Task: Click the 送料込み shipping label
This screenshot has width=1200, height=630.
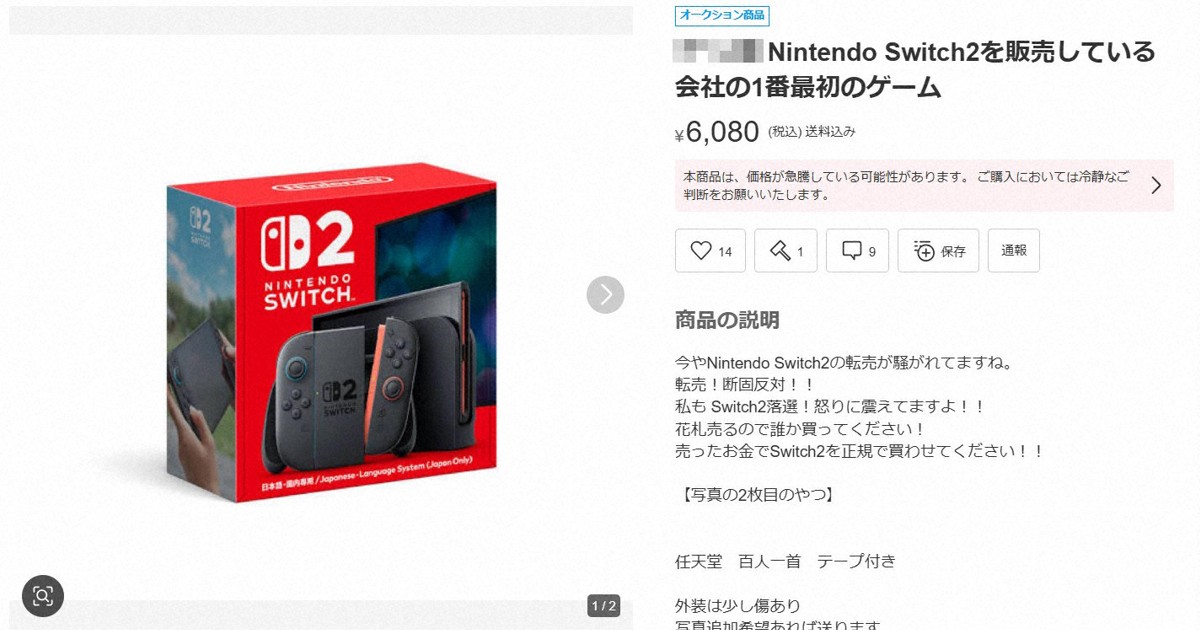Action: click(x=830, y=132)
